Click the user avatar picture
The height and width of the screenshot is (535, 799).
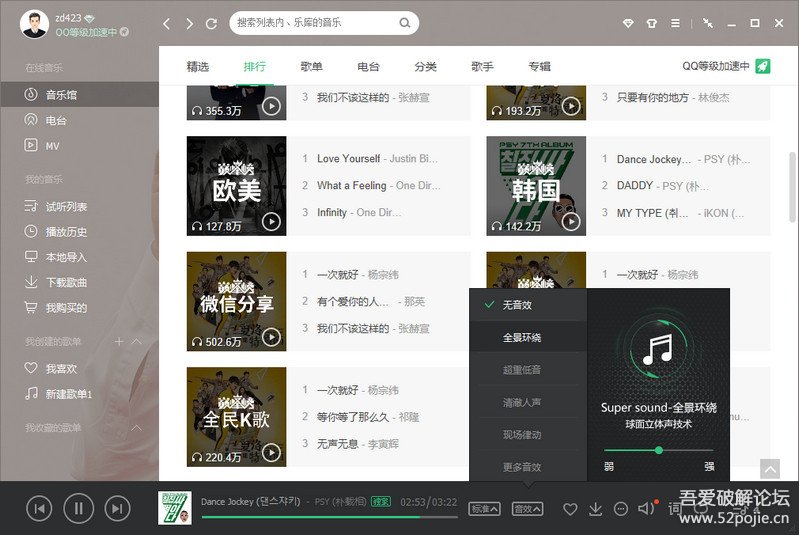34,24
